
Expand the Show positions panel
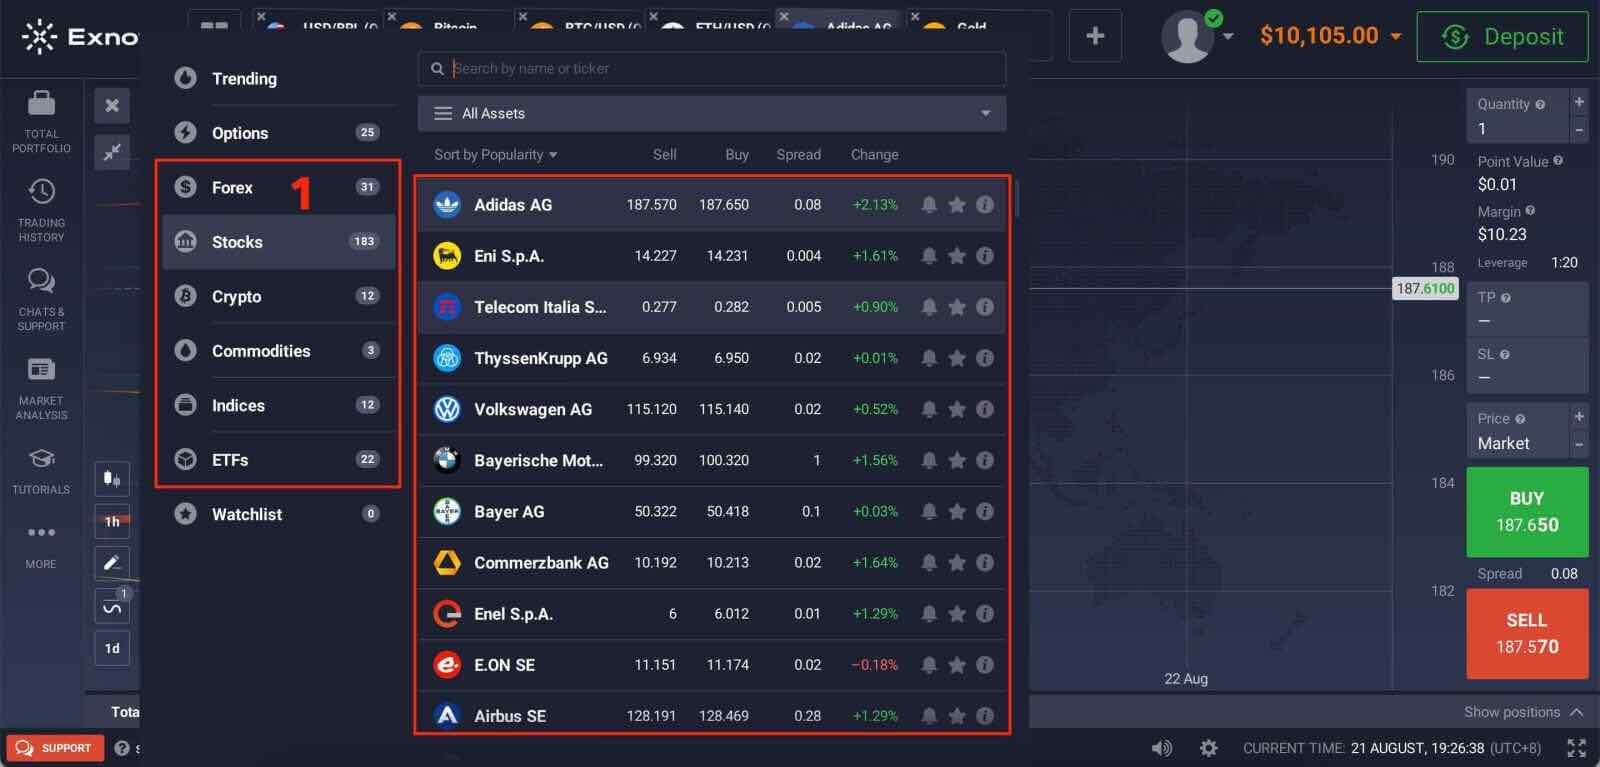coord(1523,712)
